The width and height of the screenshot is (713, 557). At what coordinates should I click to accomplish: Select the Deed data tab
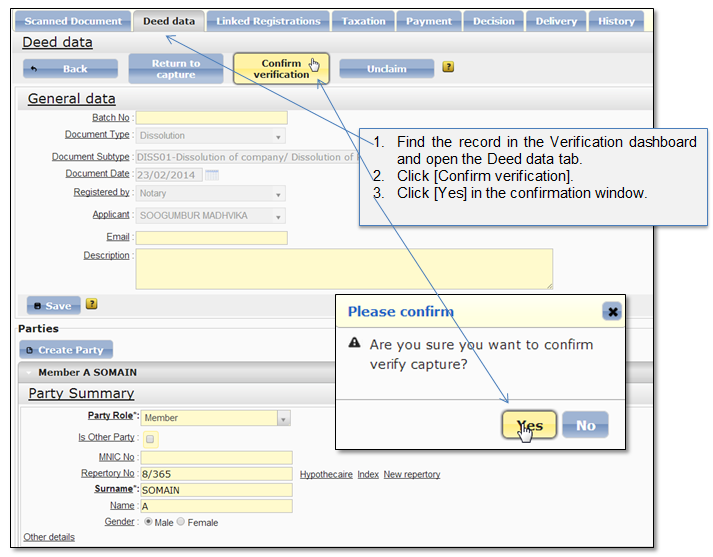coord(169,21)
